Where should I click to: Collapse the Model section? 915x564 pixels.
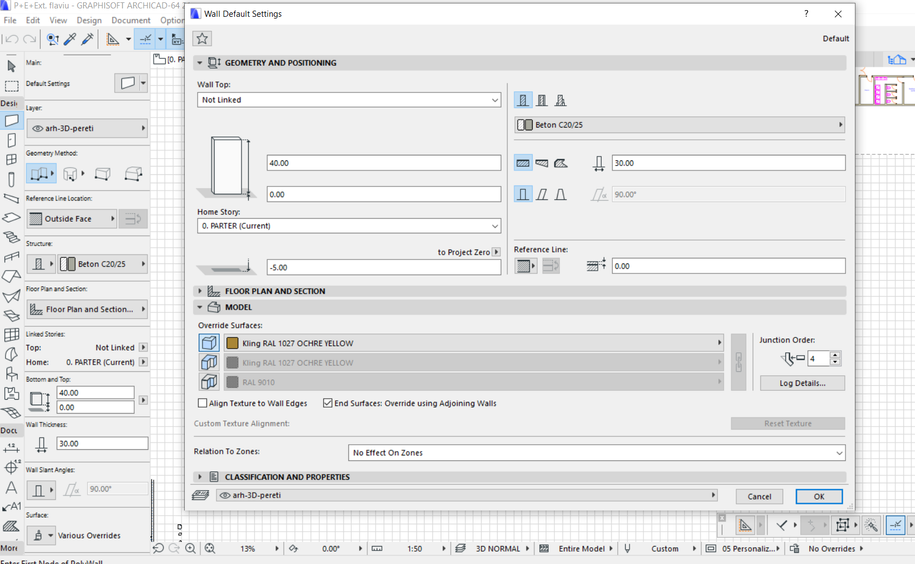[x=200, y=307]
